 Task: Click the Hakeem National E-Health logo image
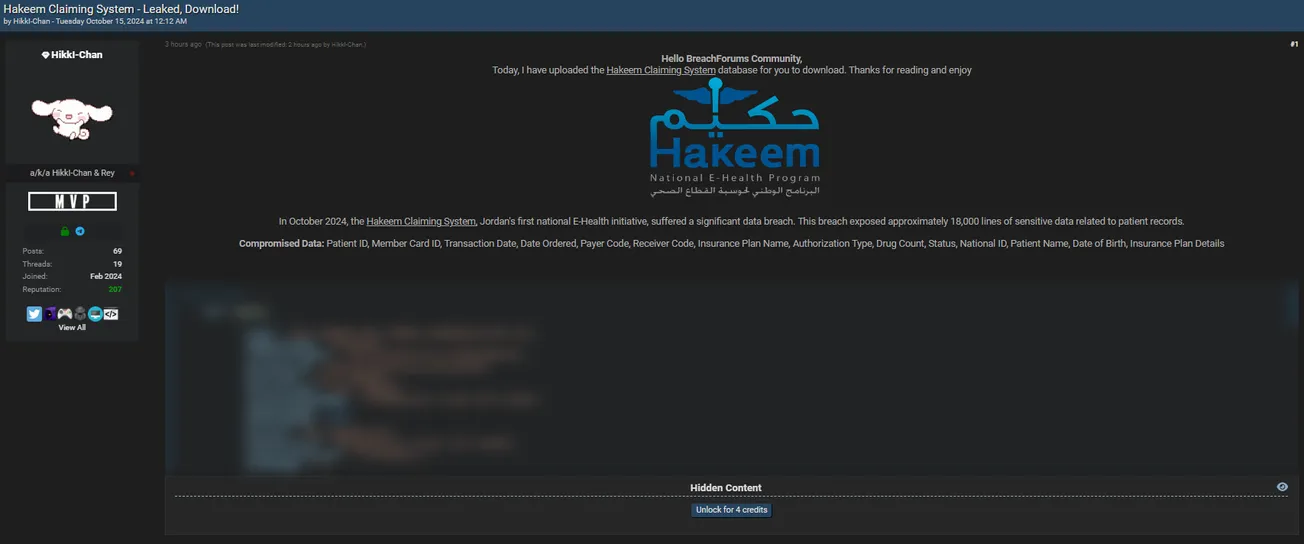[733, 138]
